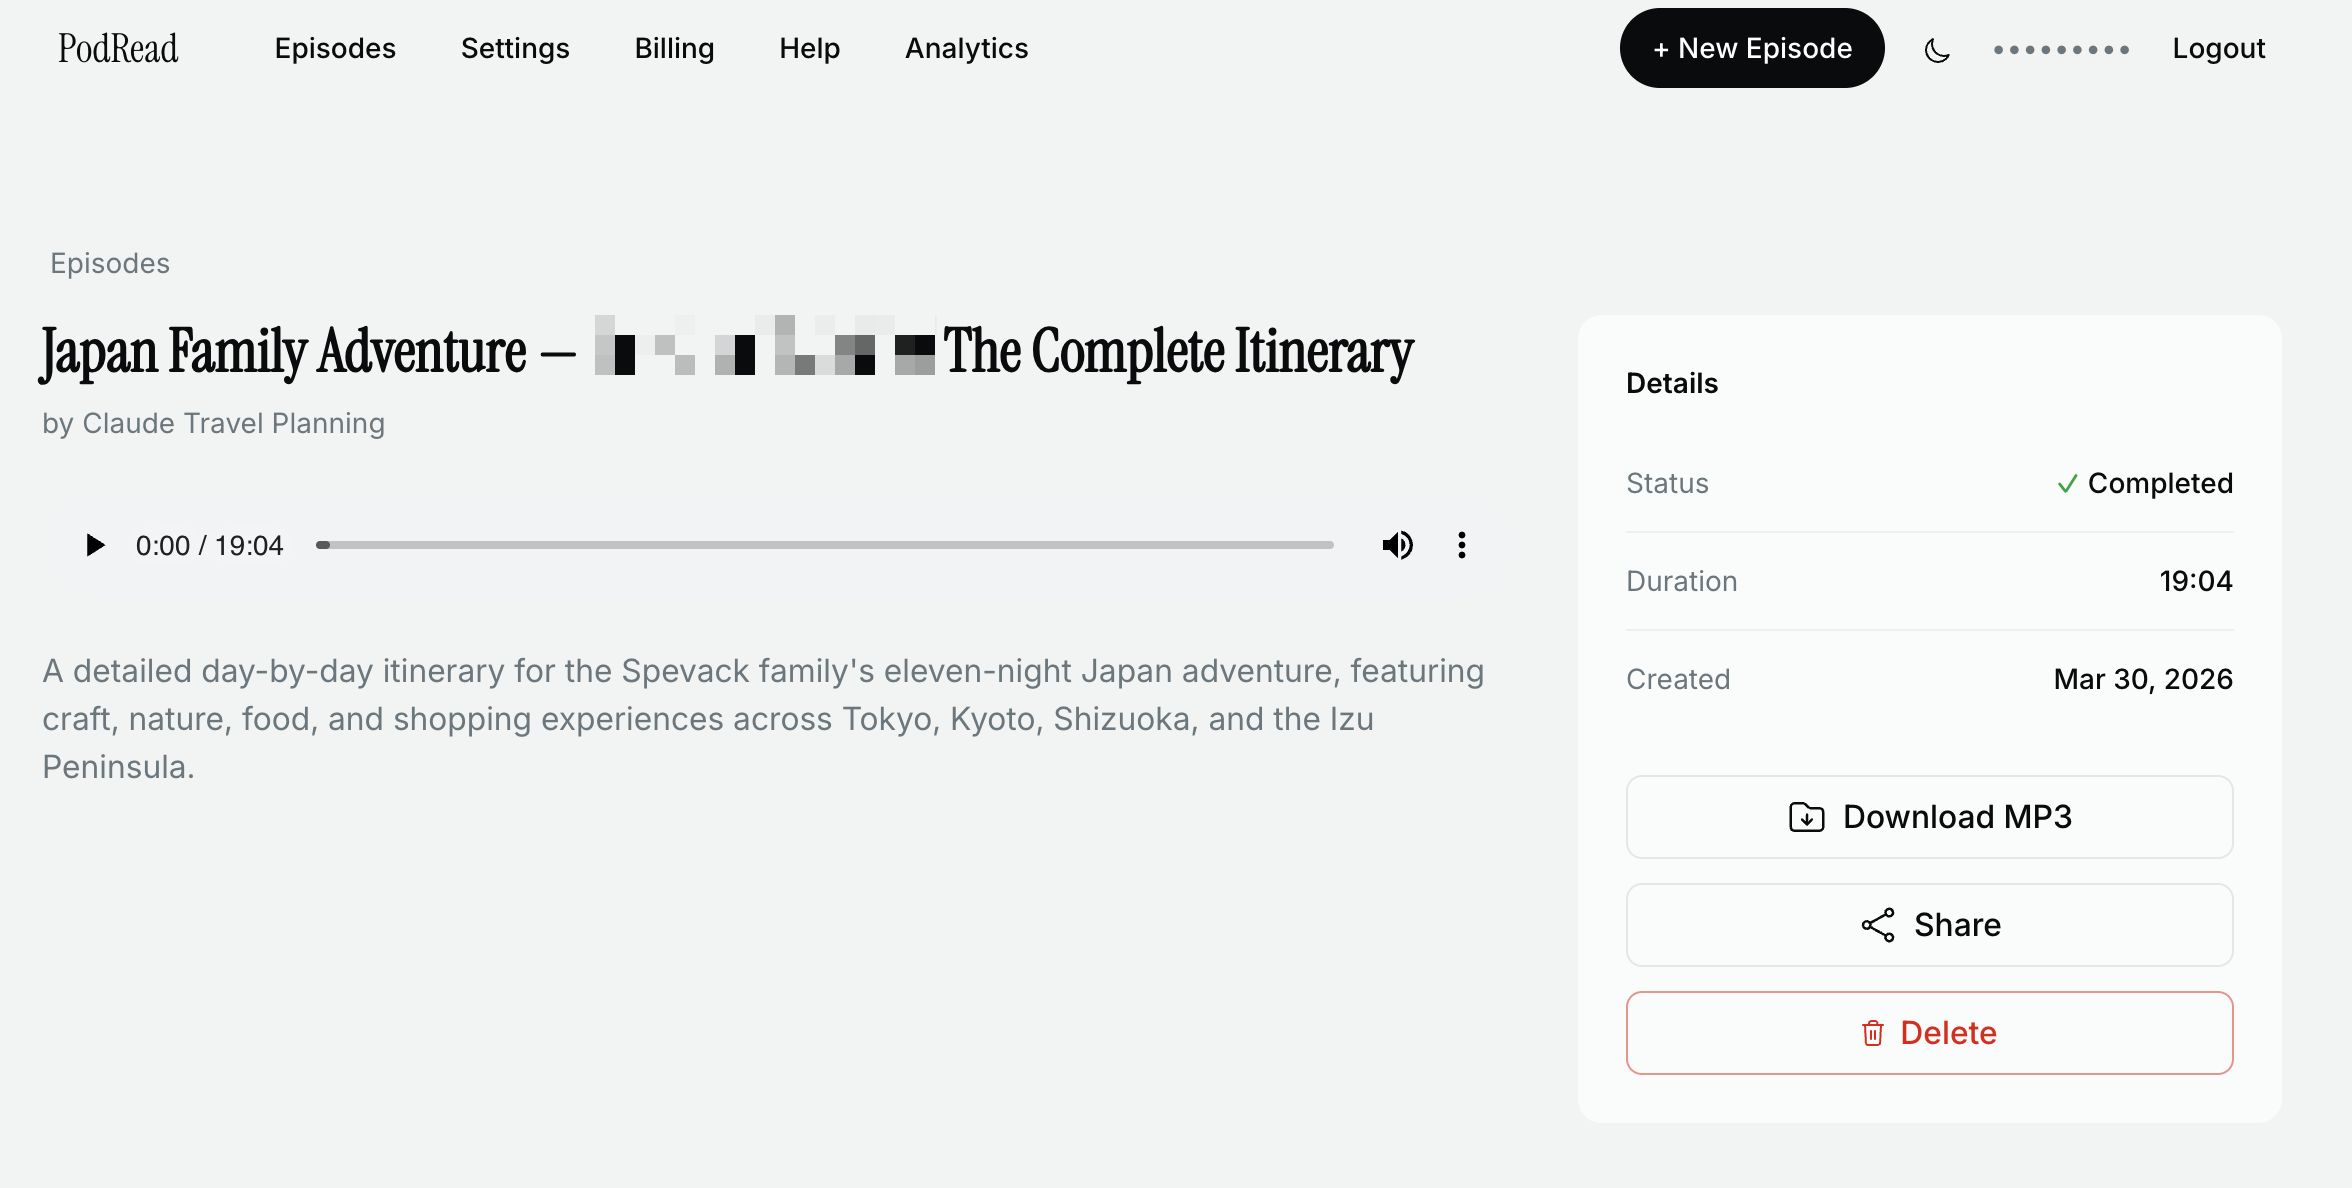Open the Billing page
The height and width of the screenshot is (1188, 2352).
pyautogui.click(x=674, y=48)
